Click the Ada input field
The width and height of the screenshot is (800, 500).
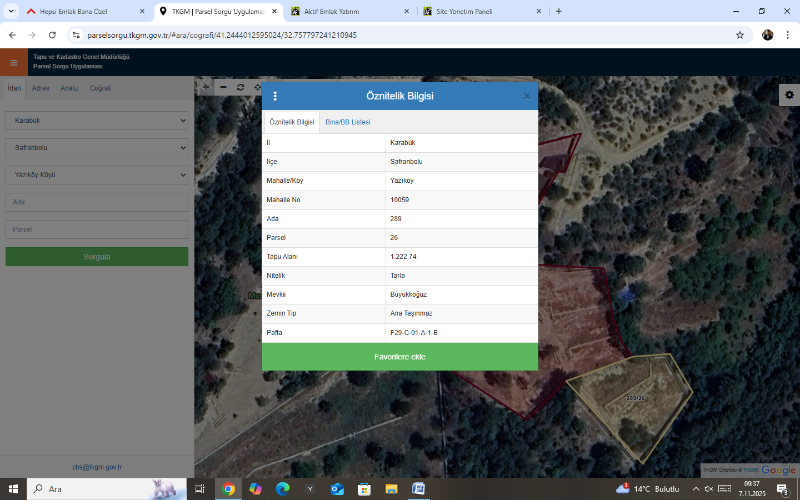96,202
